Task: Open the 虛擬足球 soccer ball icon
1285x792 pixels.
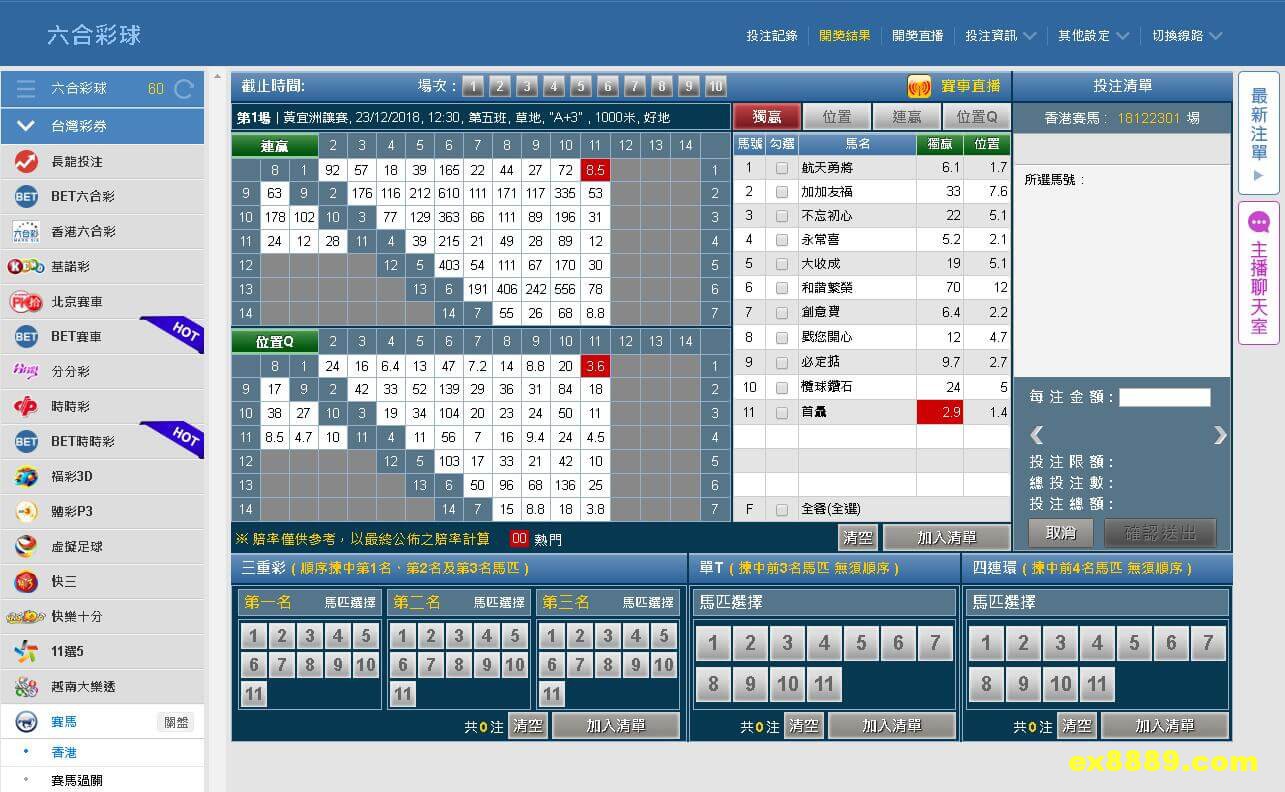Action: pos(26,546)
